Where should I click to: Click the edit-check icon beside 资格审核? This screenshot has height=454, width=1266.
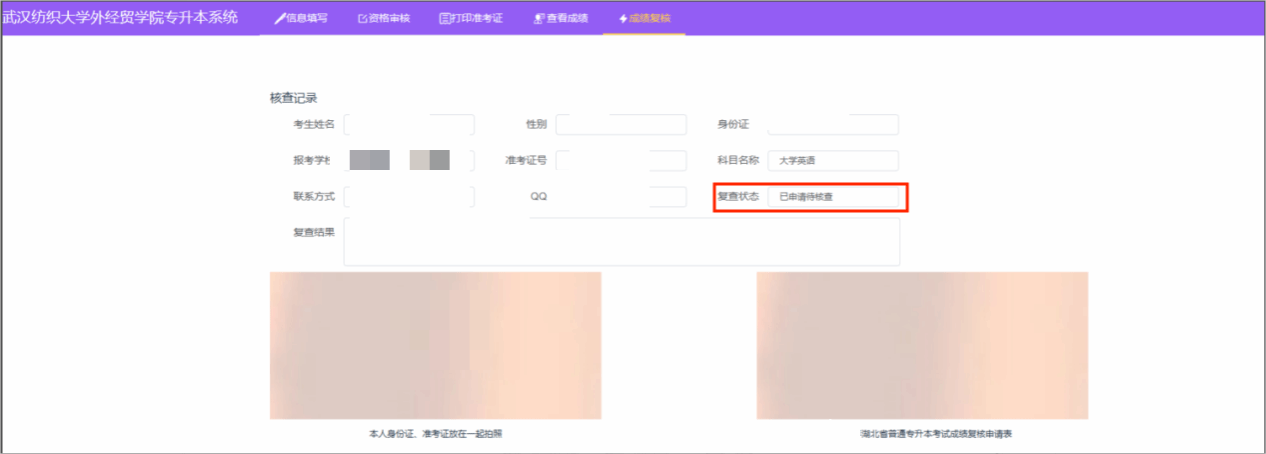pyautogui.click(x=363, y=19)
